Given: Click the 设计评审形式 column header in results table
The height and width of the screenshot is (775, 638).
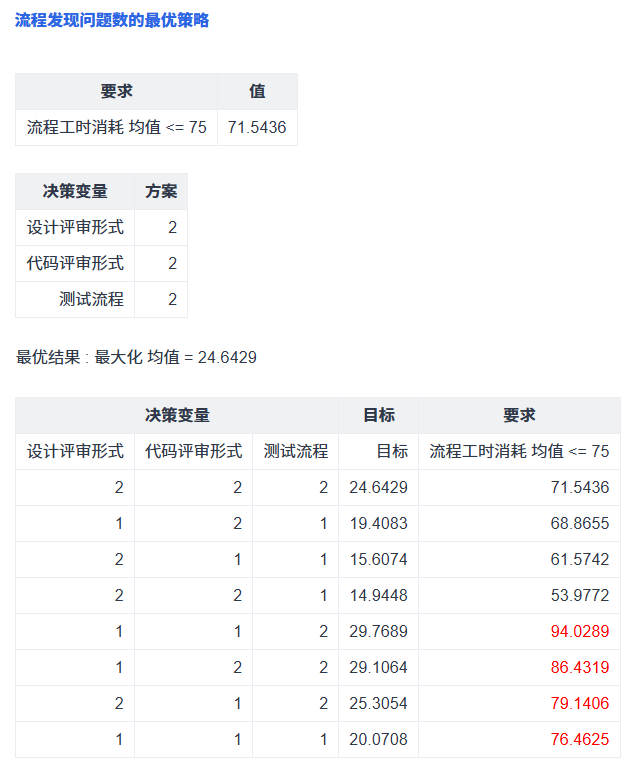Looking at the screenshot, I should click(x=75, y=451).
